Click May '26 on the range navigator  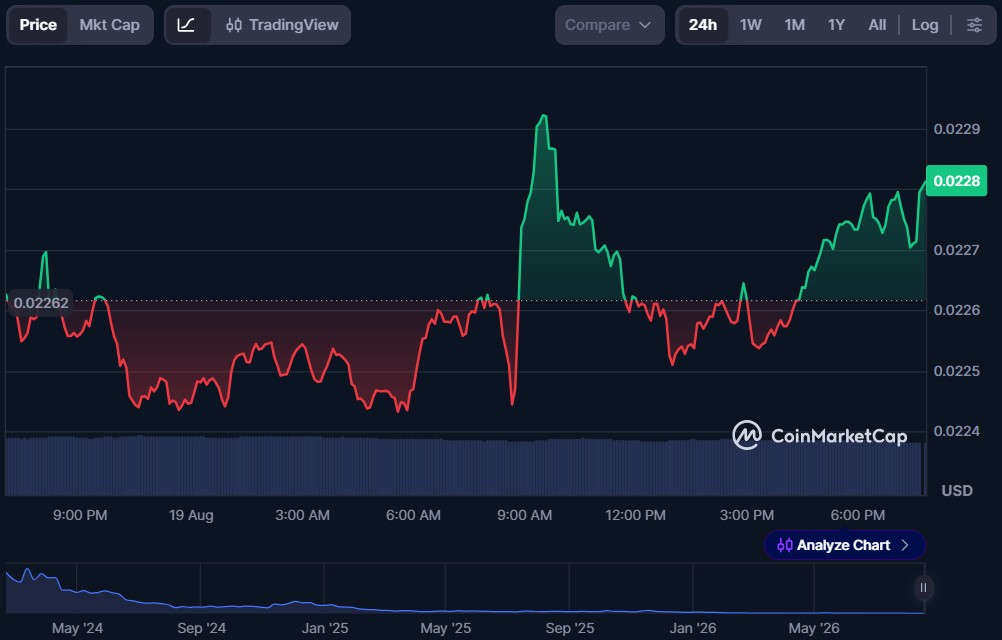coord(813,628)
